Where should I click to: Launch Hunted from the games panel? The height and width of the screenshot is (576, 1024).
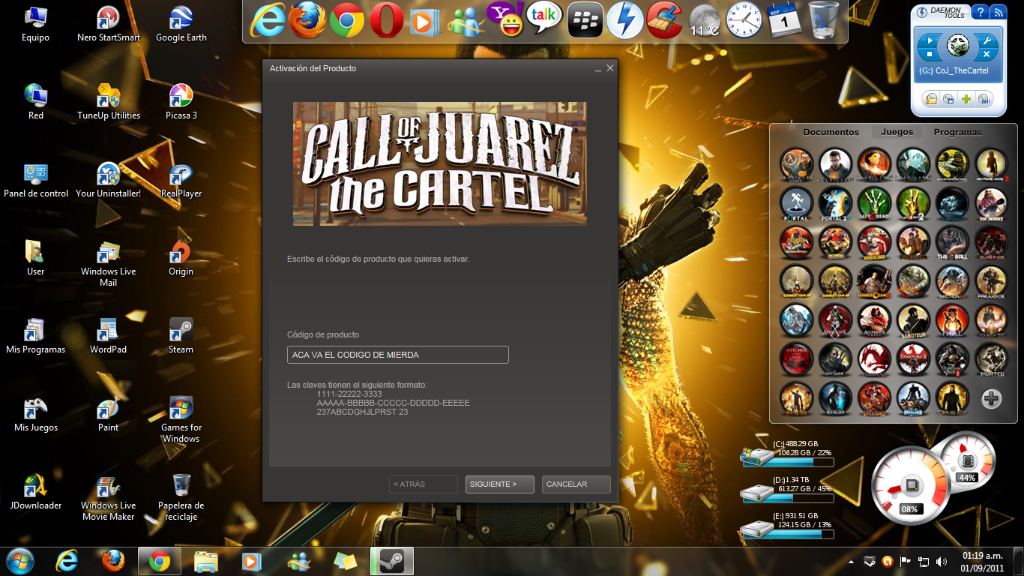point(991,359)
